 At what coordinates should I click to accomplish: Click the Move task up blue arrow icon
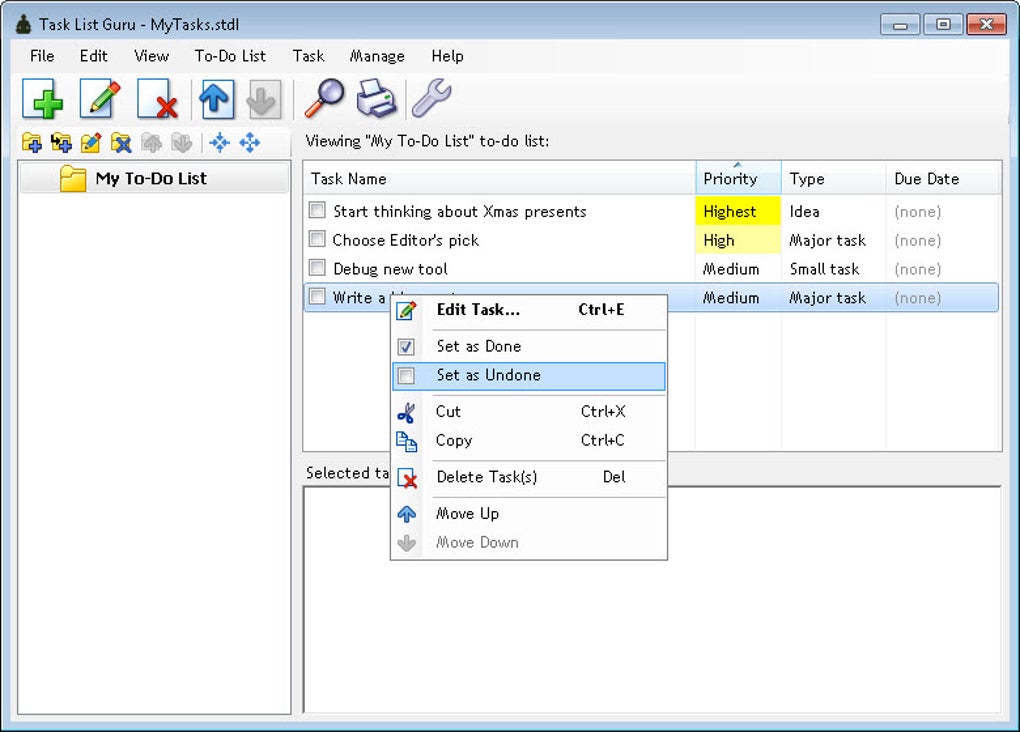[x=216, y=99]
